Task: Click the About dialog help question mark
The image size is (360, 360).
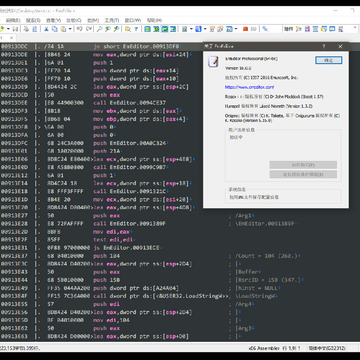Action: (324, 46)
